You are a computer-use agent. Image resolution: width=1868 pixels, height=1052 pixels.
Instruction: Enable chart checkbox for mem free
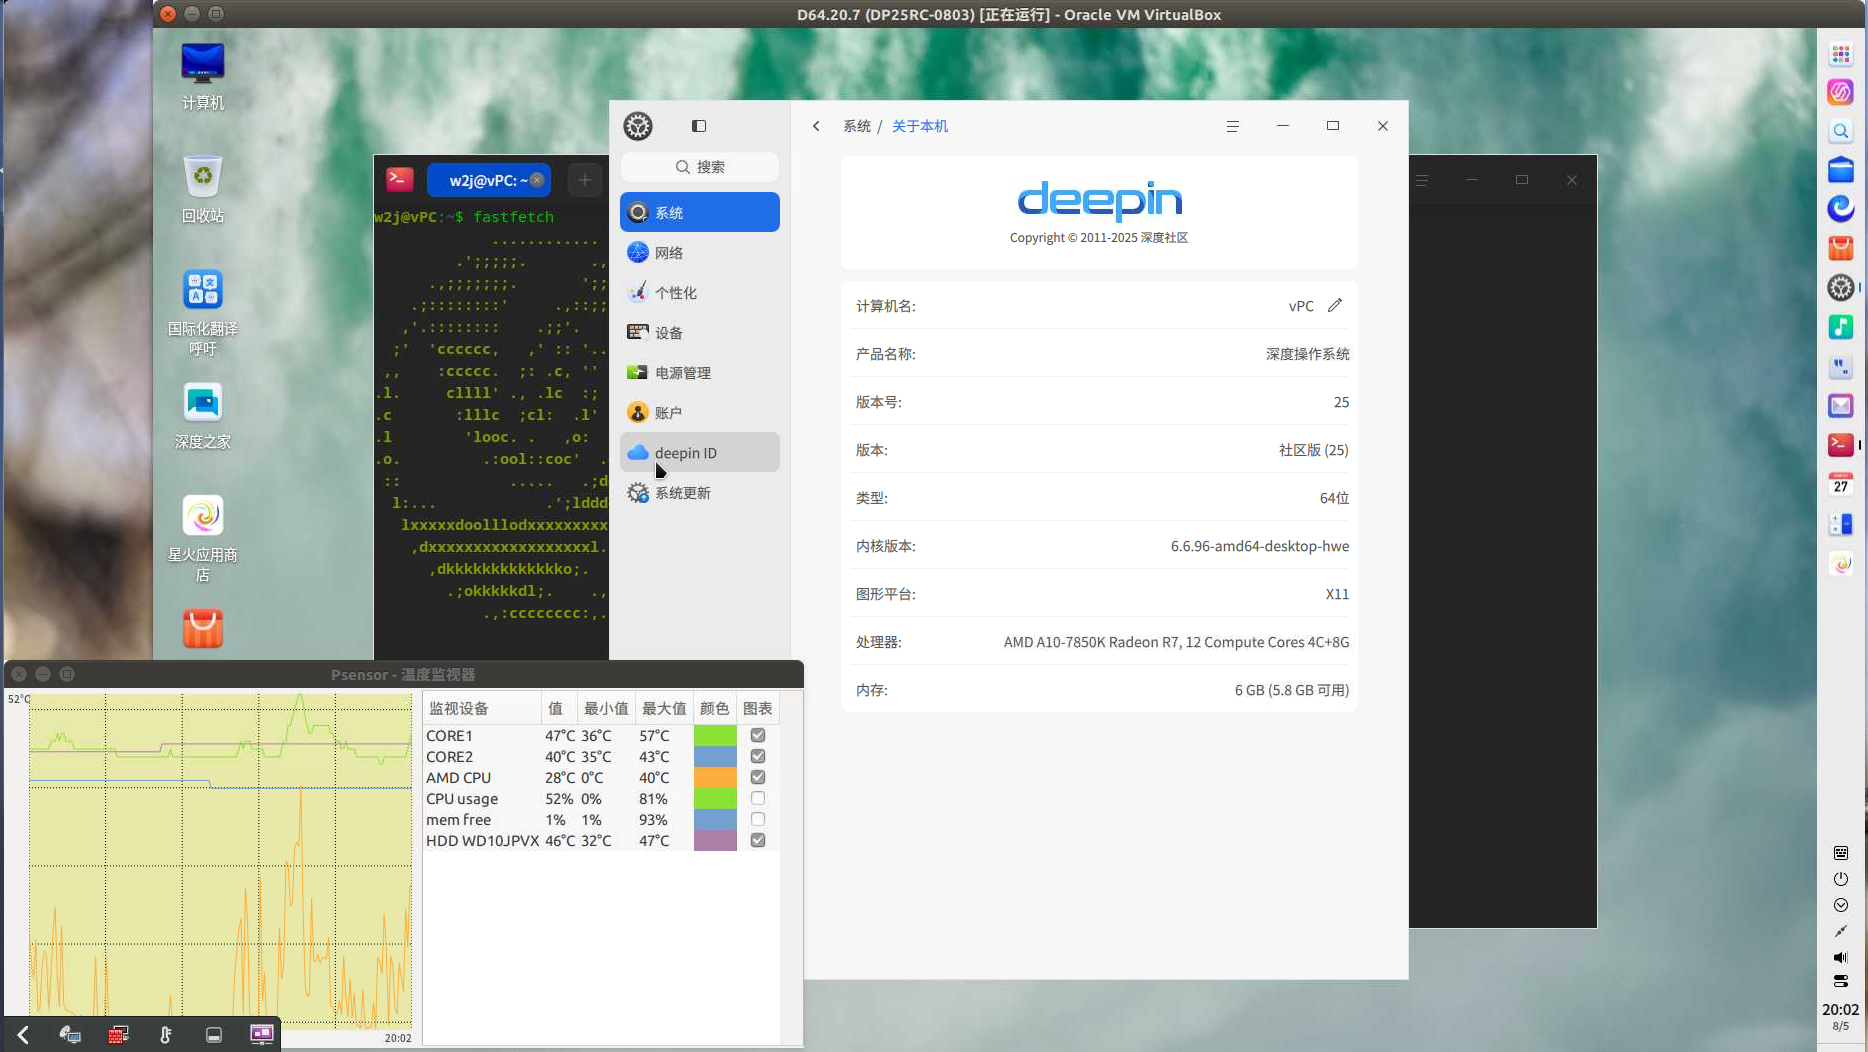pyautogui.click(x=758, y=819)
